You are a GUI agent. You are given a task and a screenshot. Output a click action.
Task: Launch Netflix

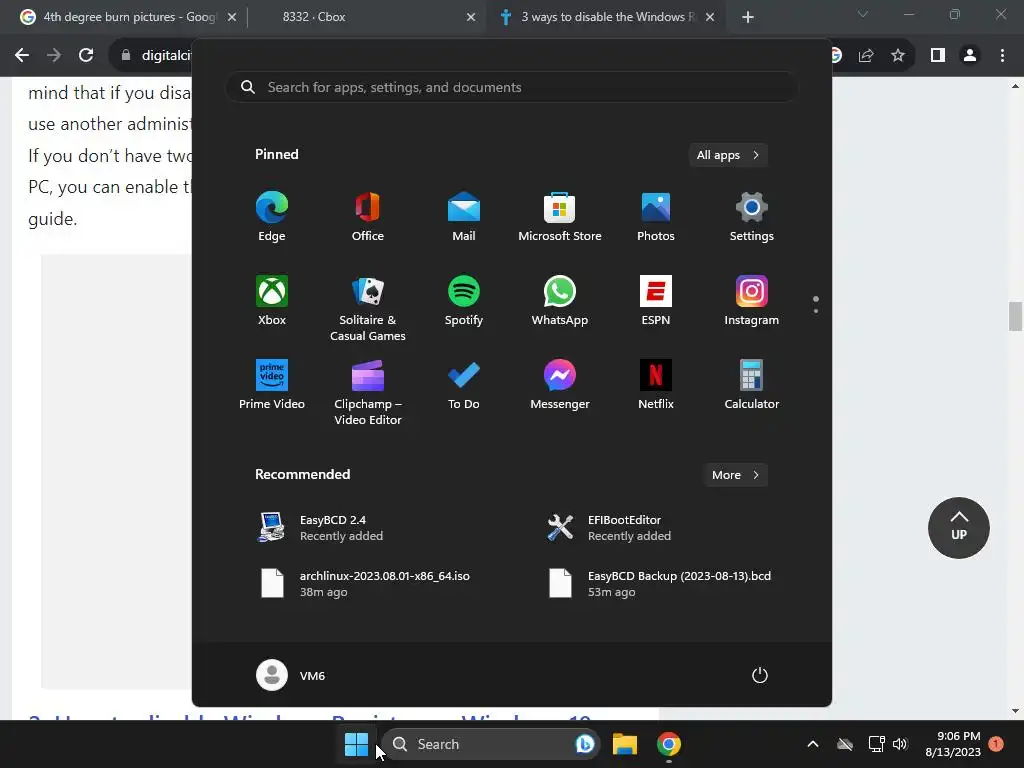click(x=656, y=385)
